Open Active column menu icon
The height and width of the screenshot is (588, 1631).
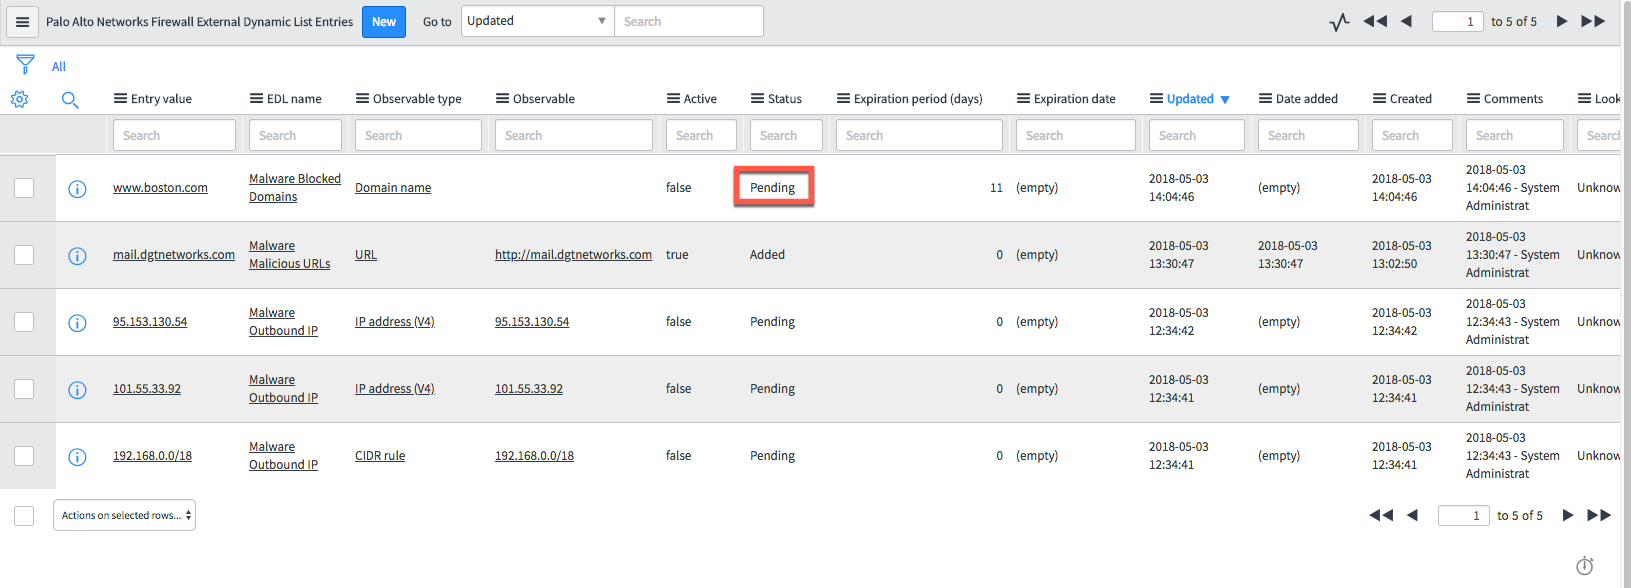tap(673, 98)
